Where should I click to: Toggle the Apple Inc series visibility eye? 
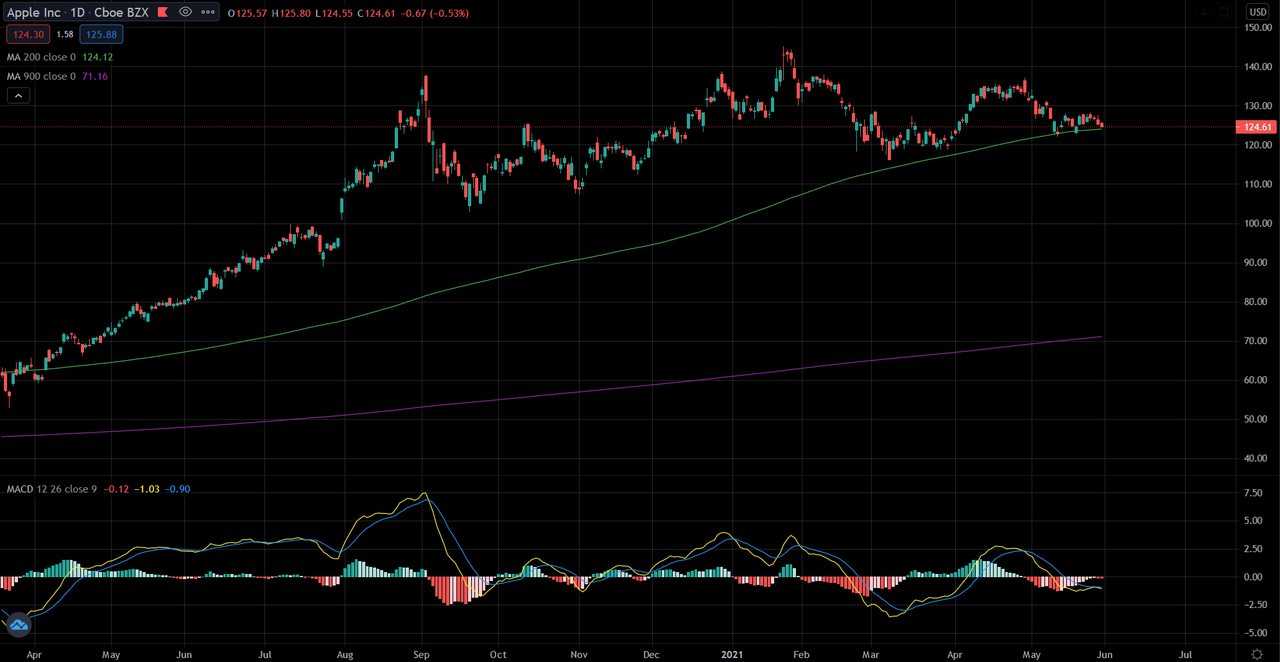(185, 13)
